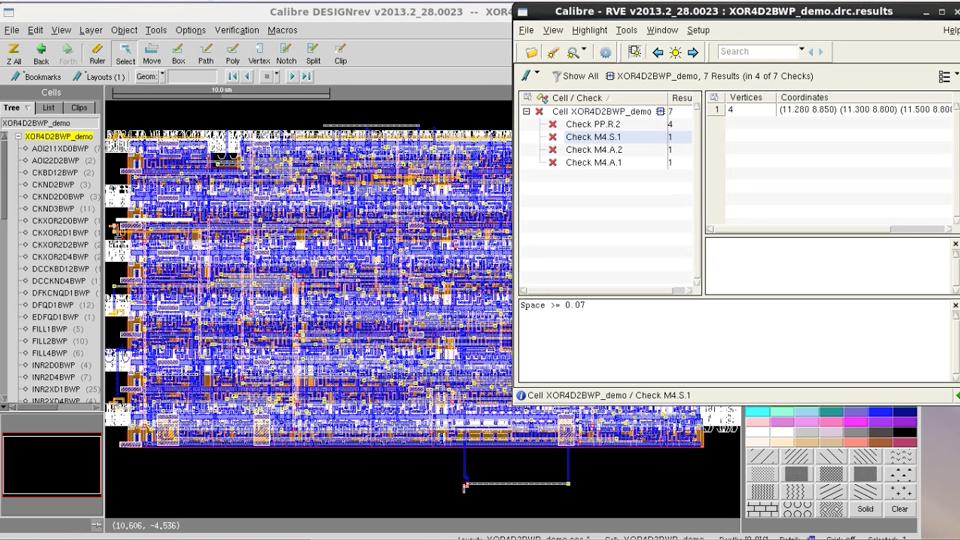Click the RVE Search field
The width and height of the screenshot is (960, 540).
(x=757, y=51)
